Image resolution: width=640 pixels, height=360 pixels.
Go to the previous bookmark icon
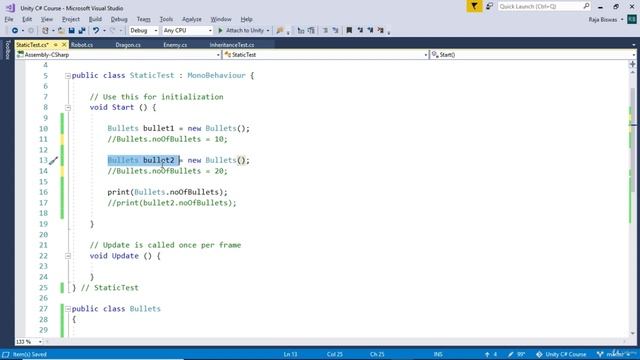(x=360, y=31)
